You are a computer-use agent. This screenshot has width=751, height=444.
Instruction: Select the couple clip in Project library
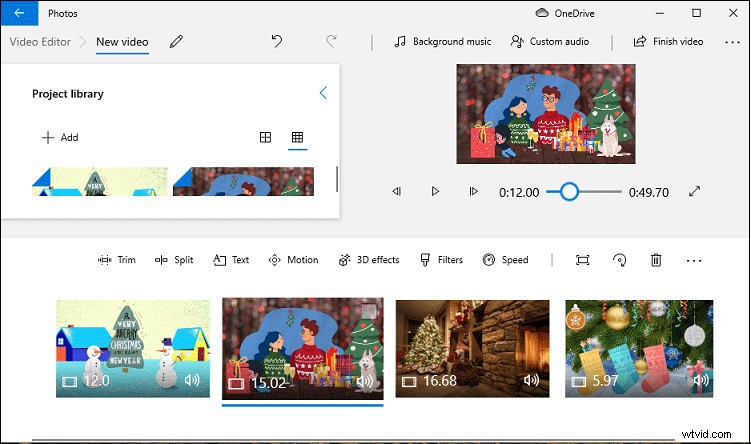coord(243,182)
